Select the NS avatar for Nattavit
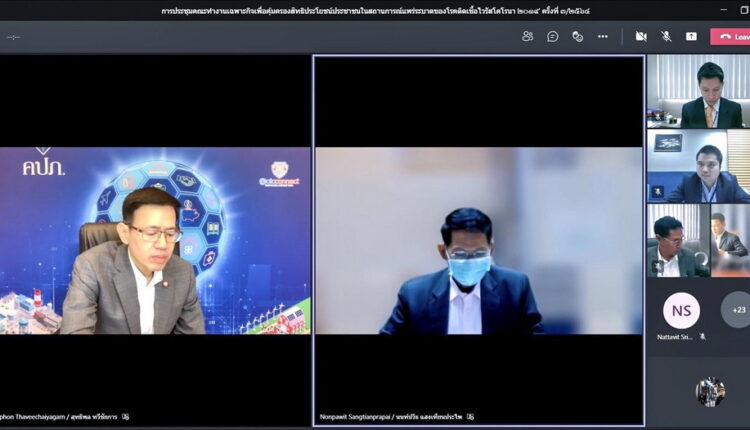This screenshot has width=750, height=430. click(681, 310)
